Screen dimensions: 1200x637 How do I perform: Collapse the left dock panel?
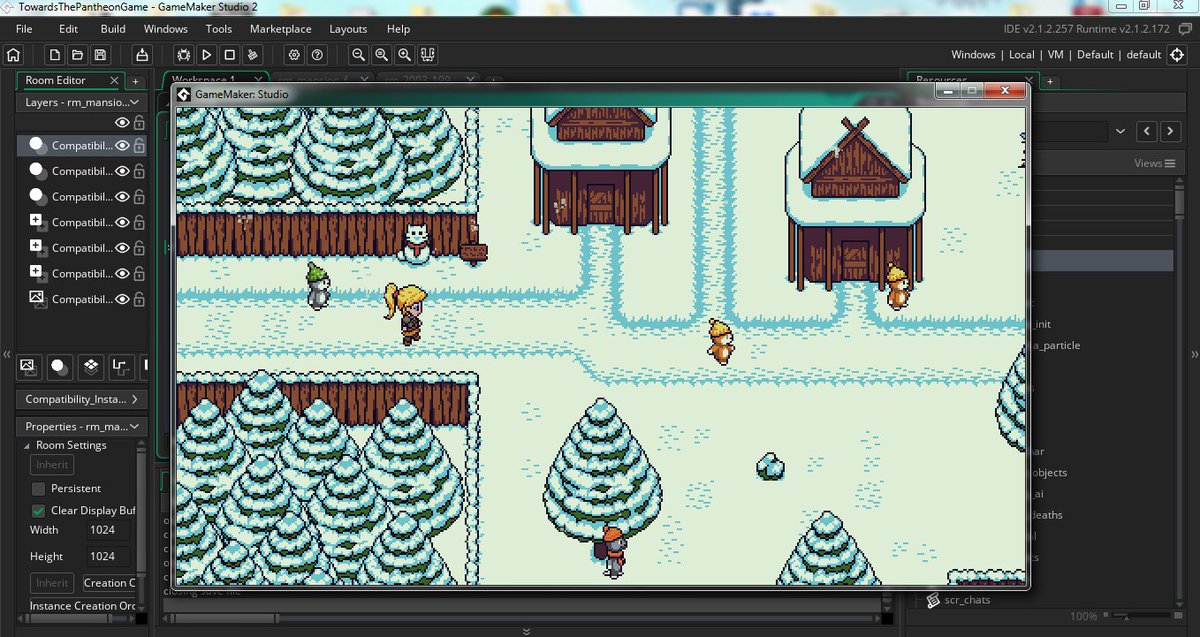tap(6, 355)
